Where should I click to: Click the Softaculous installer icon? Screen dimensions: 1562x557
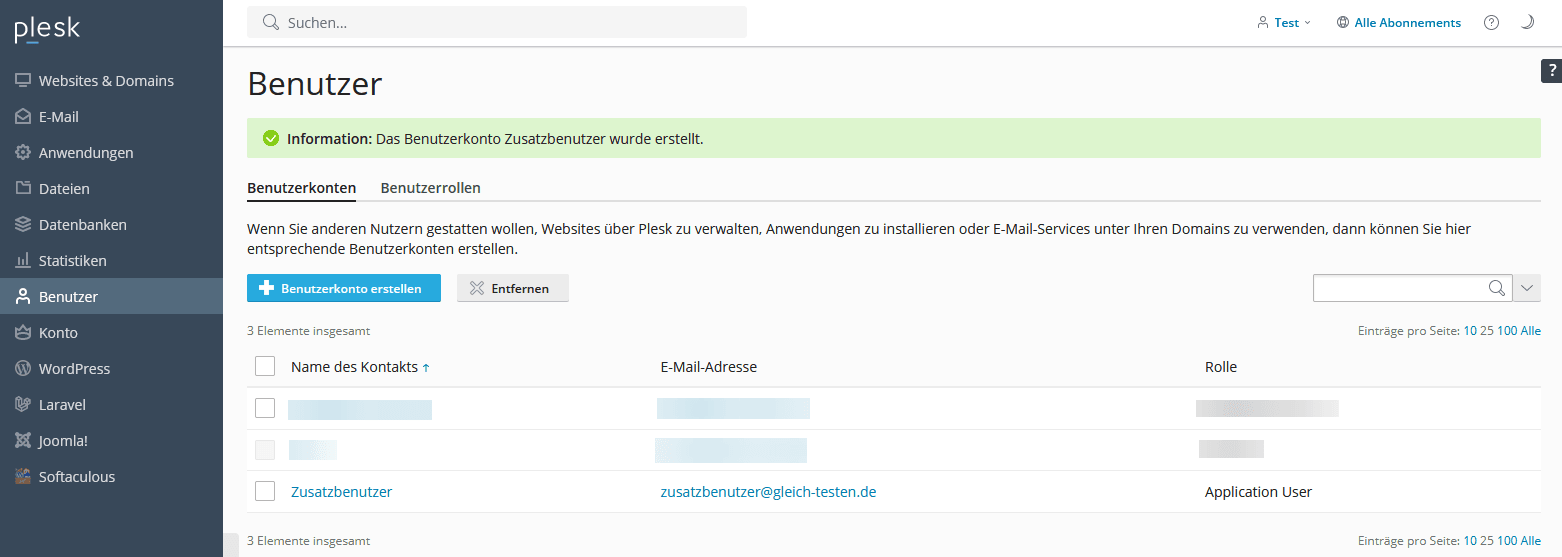click(x=23, y=477)
